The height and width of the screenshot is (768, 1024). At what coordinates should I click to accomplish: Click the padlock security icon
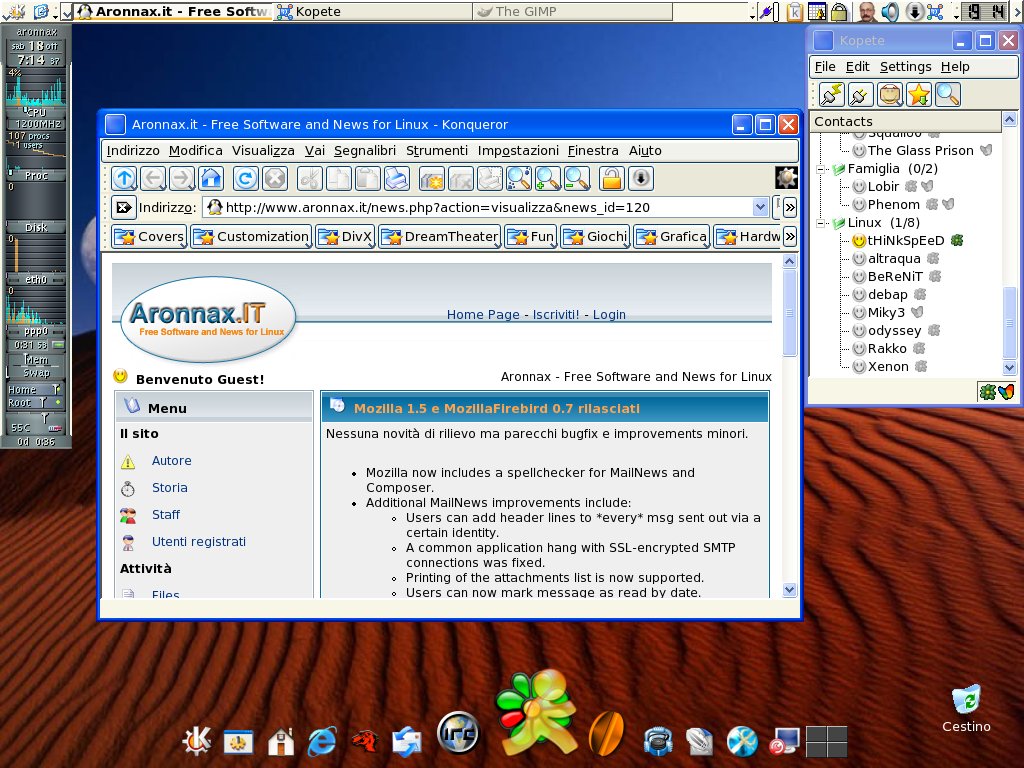point(612,178)
